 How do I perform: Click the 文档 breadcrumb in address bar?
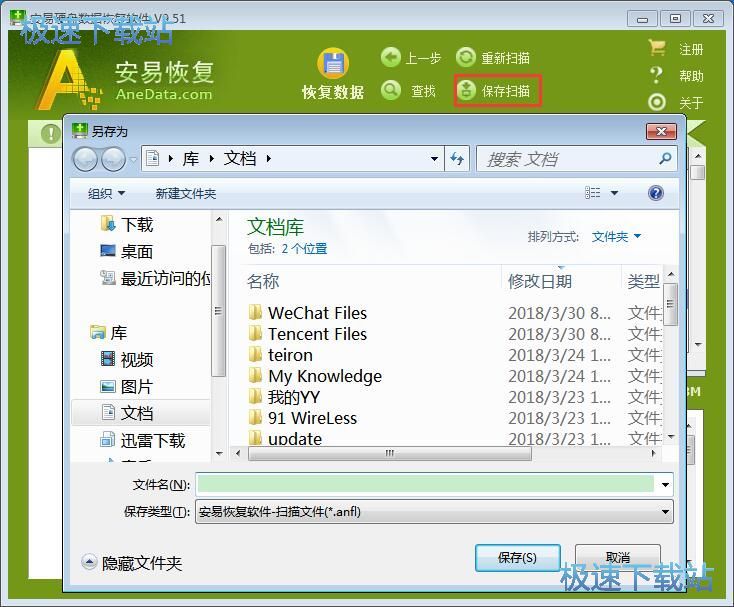[x=240, y=159]
